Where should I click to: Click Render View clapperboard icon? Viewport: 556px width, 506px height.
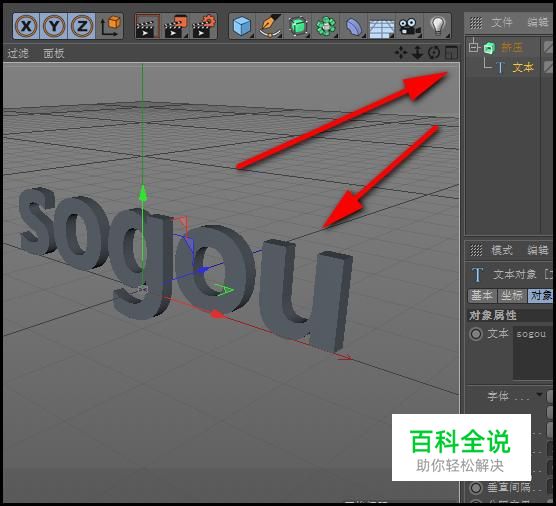pos(147,26)
